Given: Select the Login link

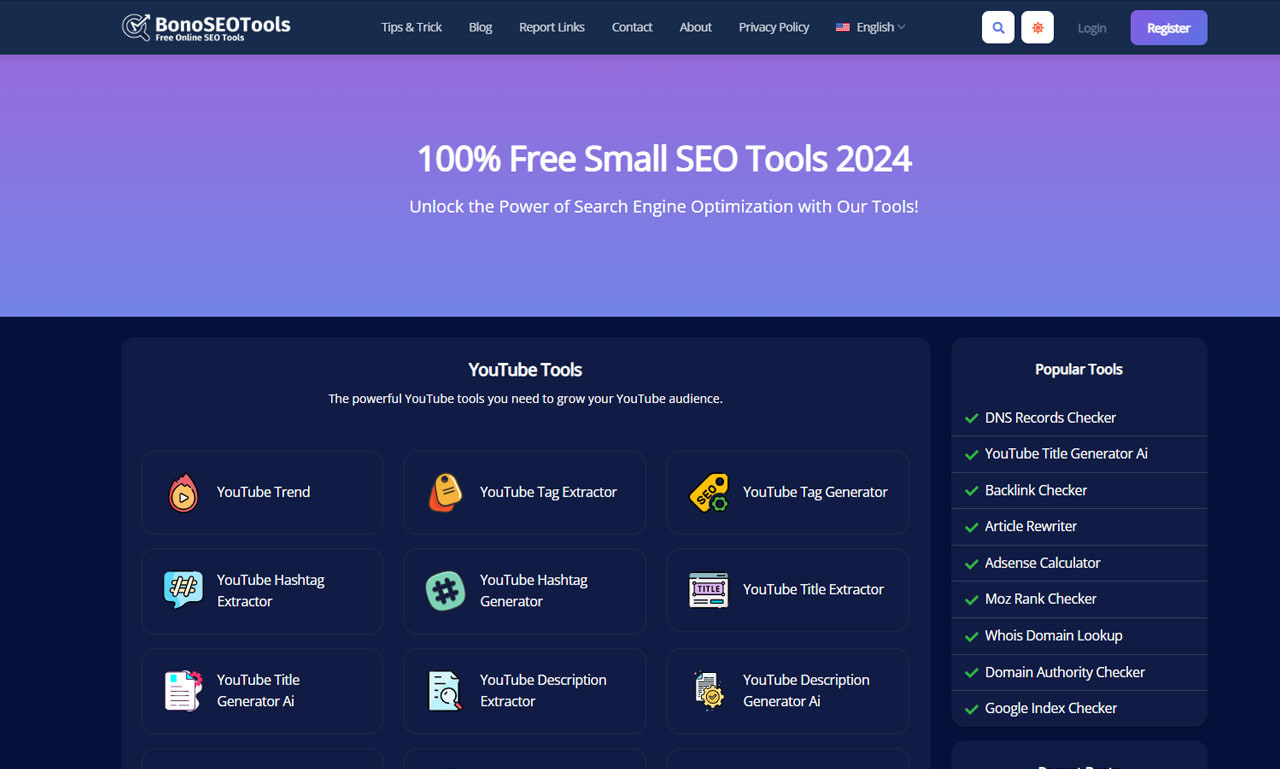Looking at the screenshot, I should click(1091, 27).
